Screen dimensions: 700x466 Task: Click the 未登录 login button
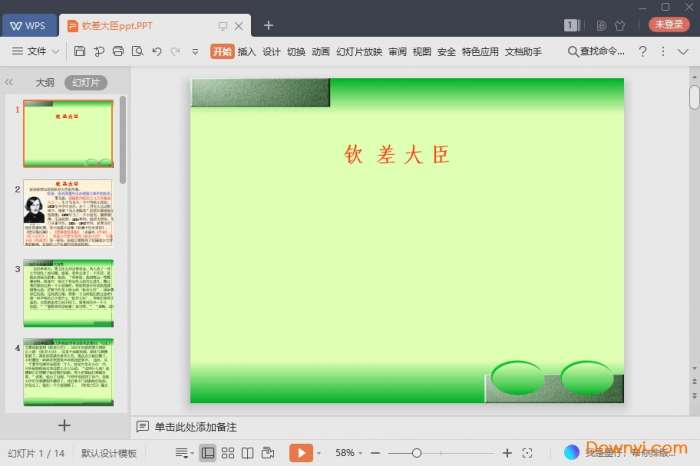pyautogui.click(x=669, y=24)
